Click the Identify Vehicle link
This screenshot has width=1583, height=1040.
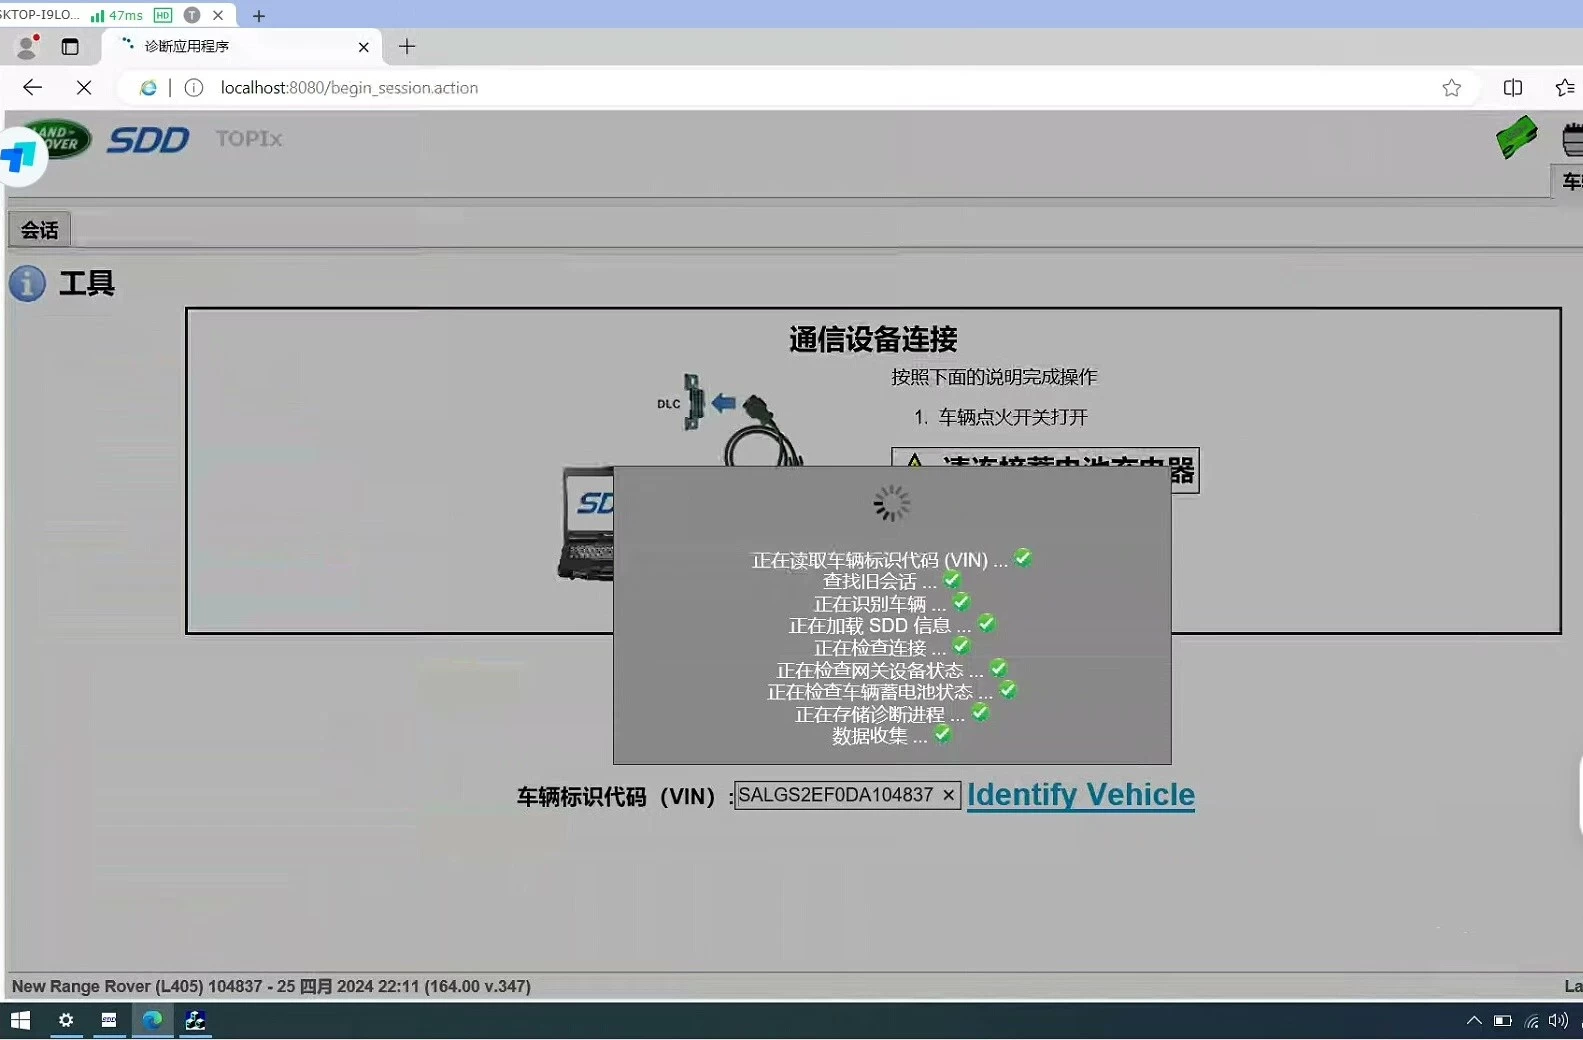coord(1080,795)
